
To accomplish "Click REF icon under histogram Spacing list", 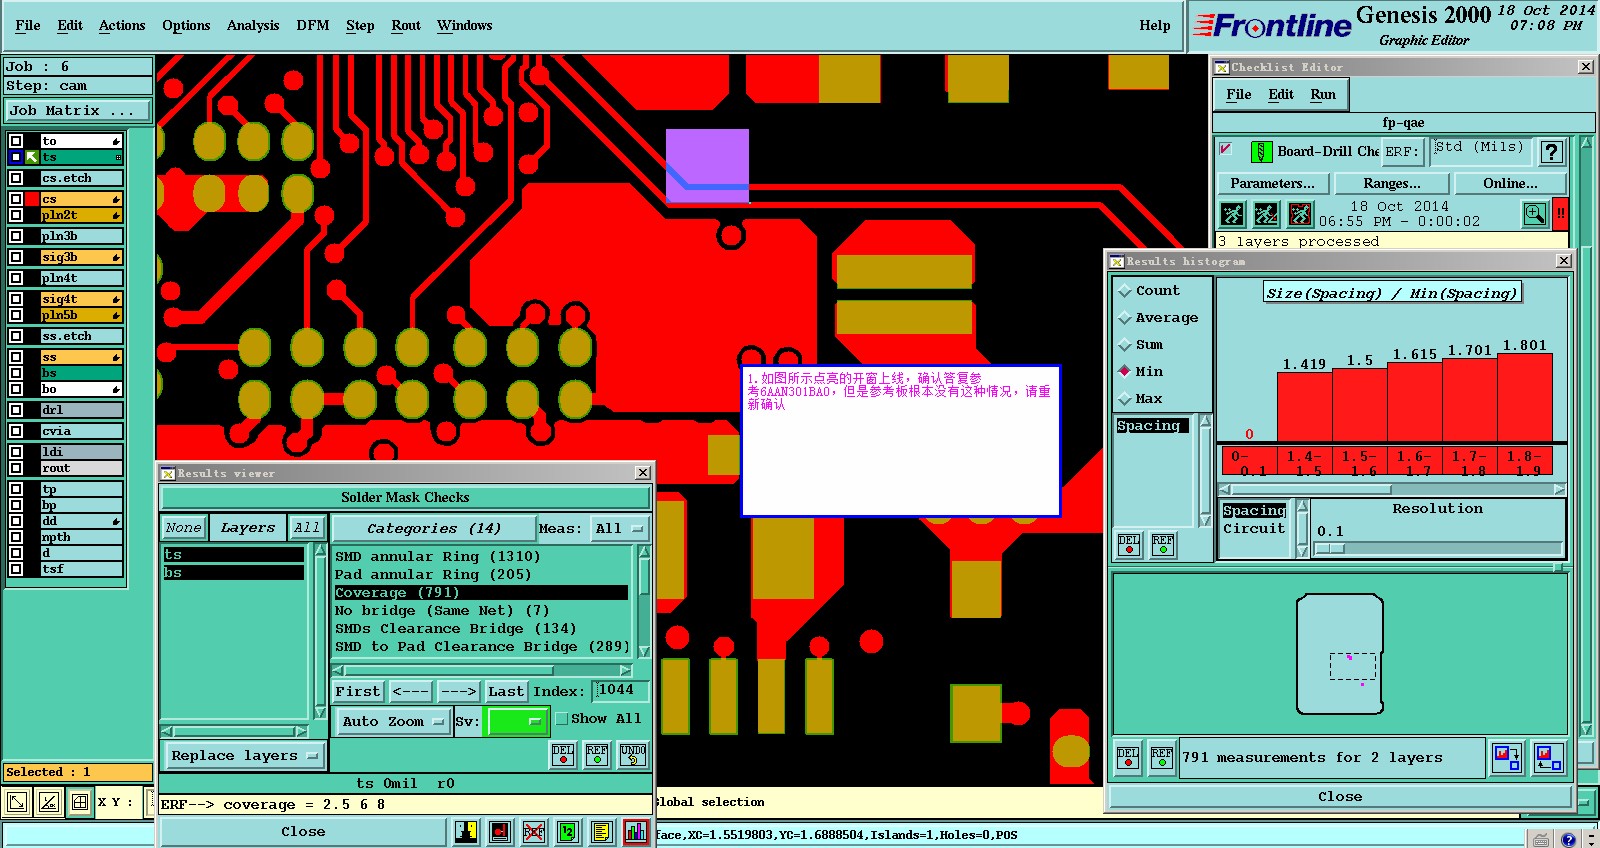I will (1163, 545).
